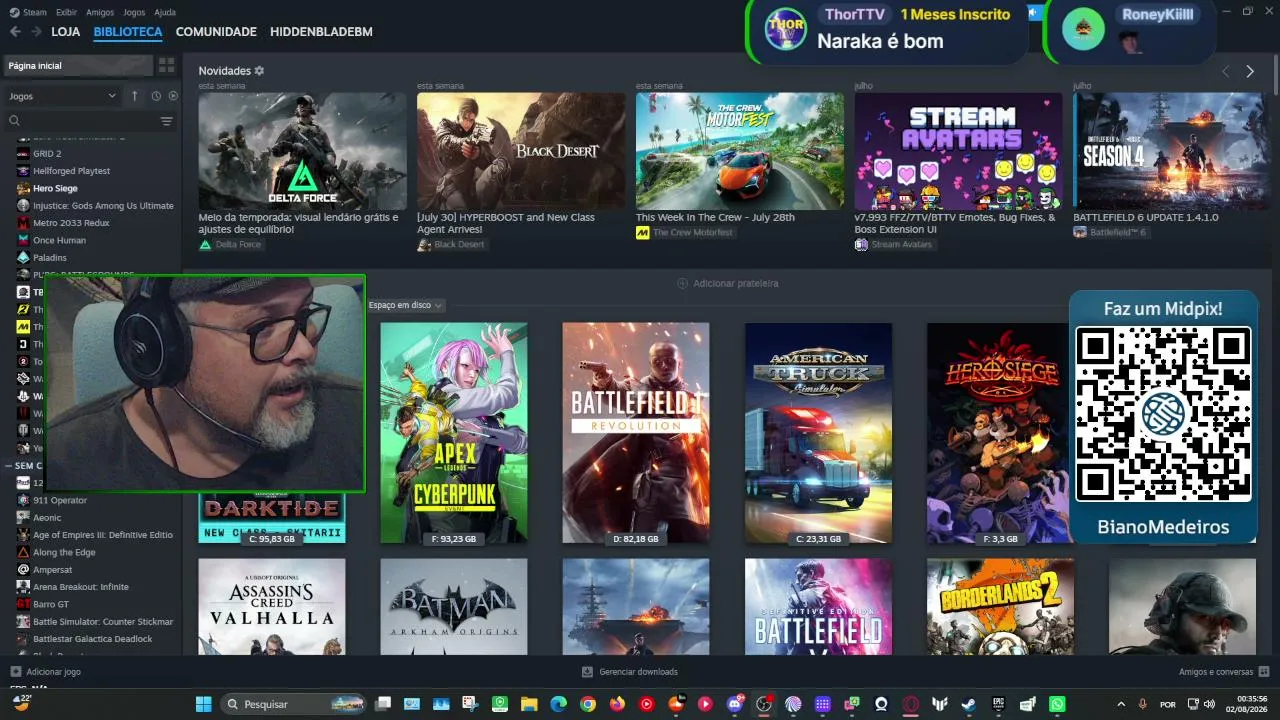Open Firefox from the taskbar

[x=617, y=704]
